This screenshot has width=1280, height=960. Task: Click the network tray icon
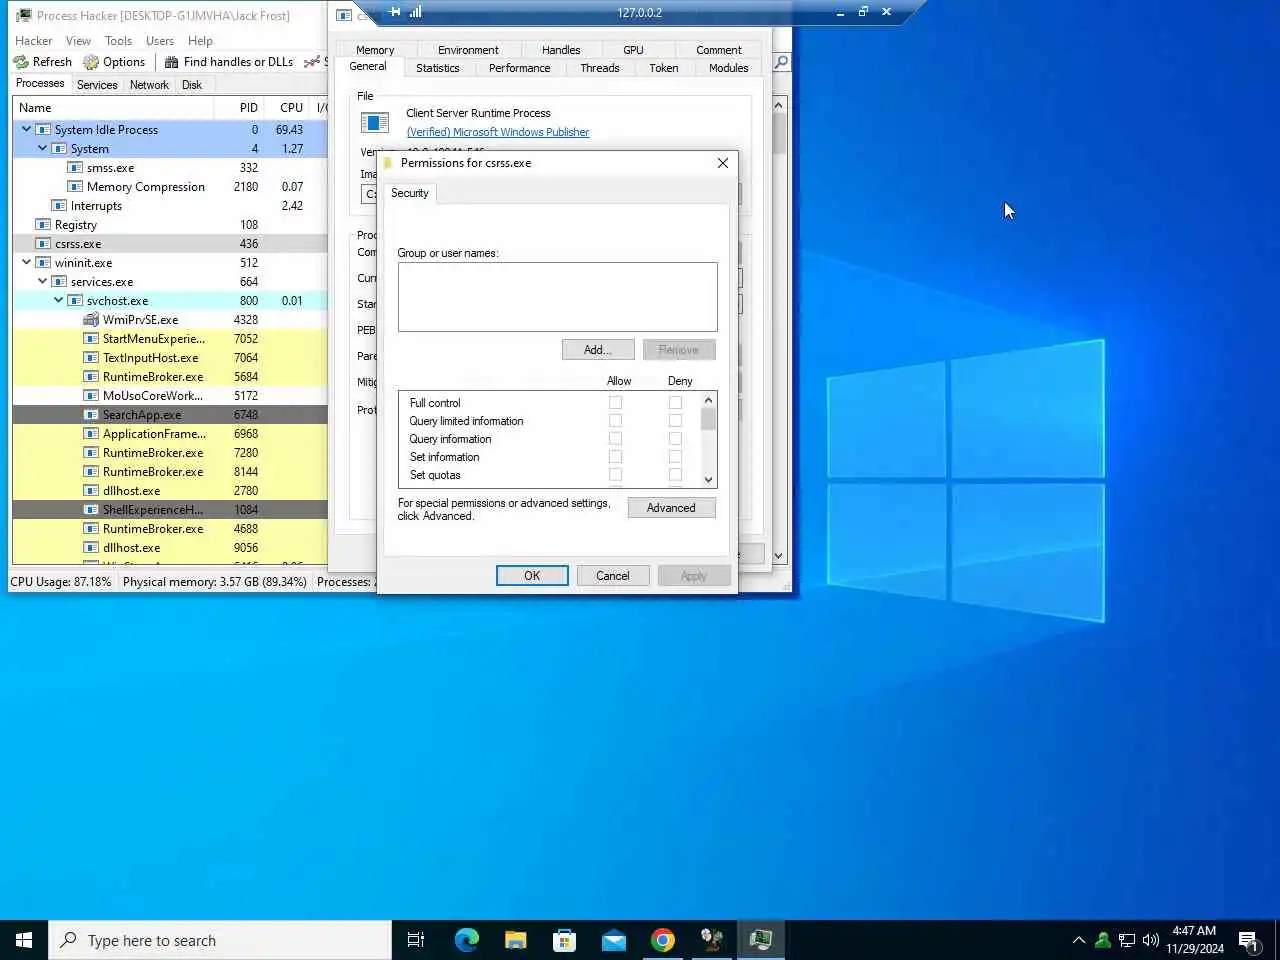point(1127,940)
